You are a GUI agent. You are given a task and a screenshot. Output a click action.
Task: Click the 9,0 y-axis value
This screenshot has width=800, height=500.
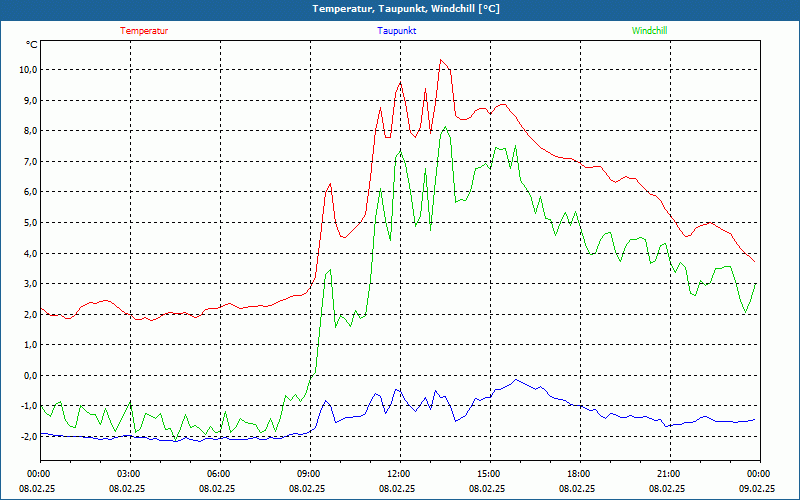[x=30, y=100]
